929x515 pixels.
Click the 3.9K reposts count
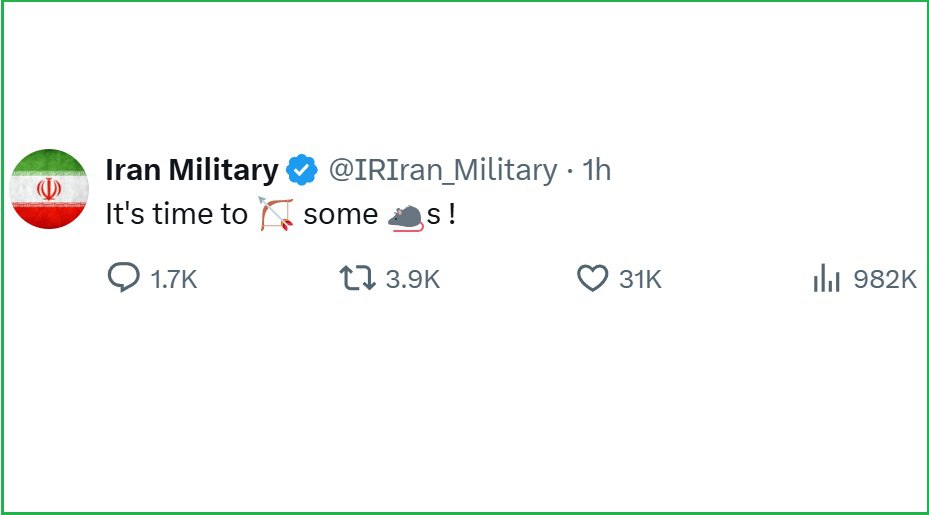tap(413, 279)
